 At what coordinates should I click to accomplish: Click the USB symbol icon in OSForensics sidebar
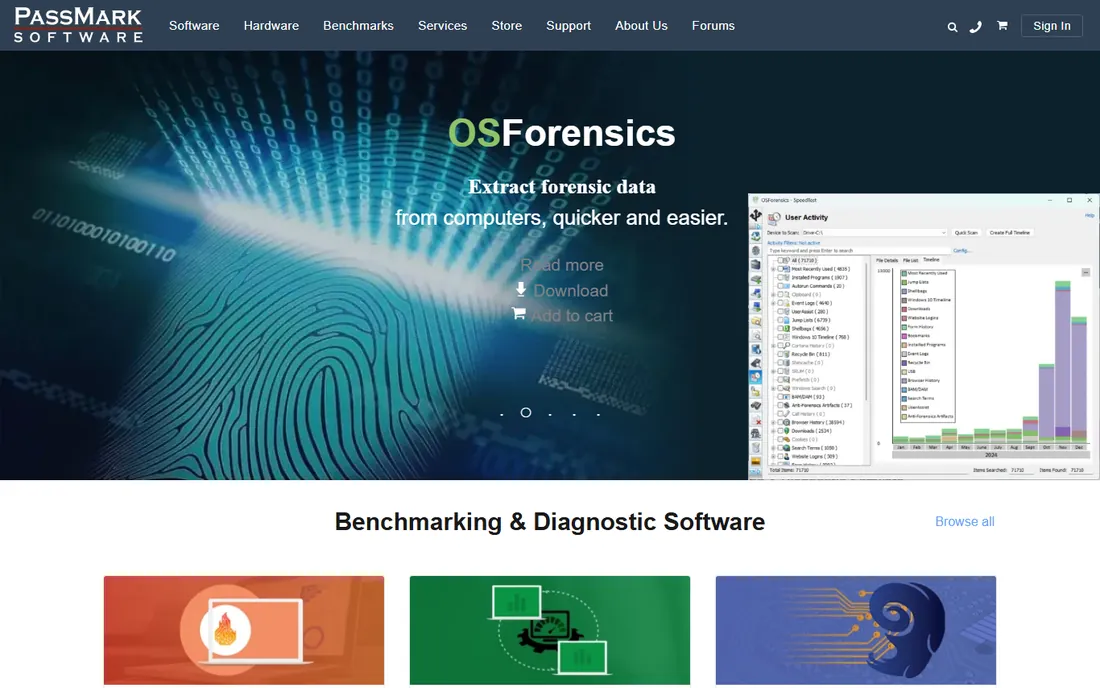756,215
